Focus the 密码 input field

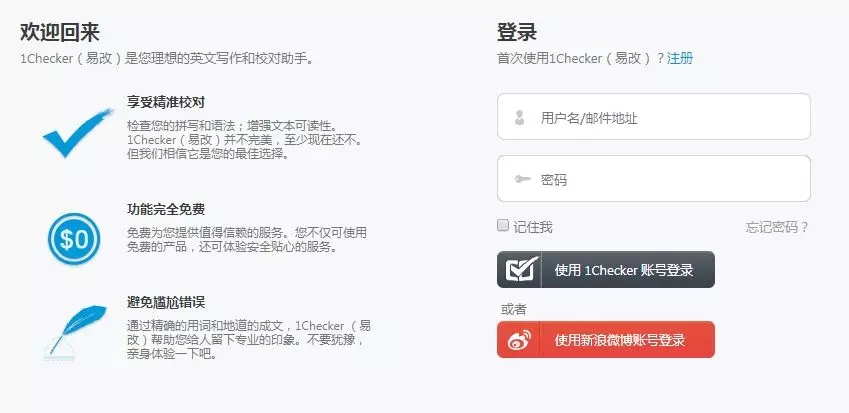[x=654, y=179]
